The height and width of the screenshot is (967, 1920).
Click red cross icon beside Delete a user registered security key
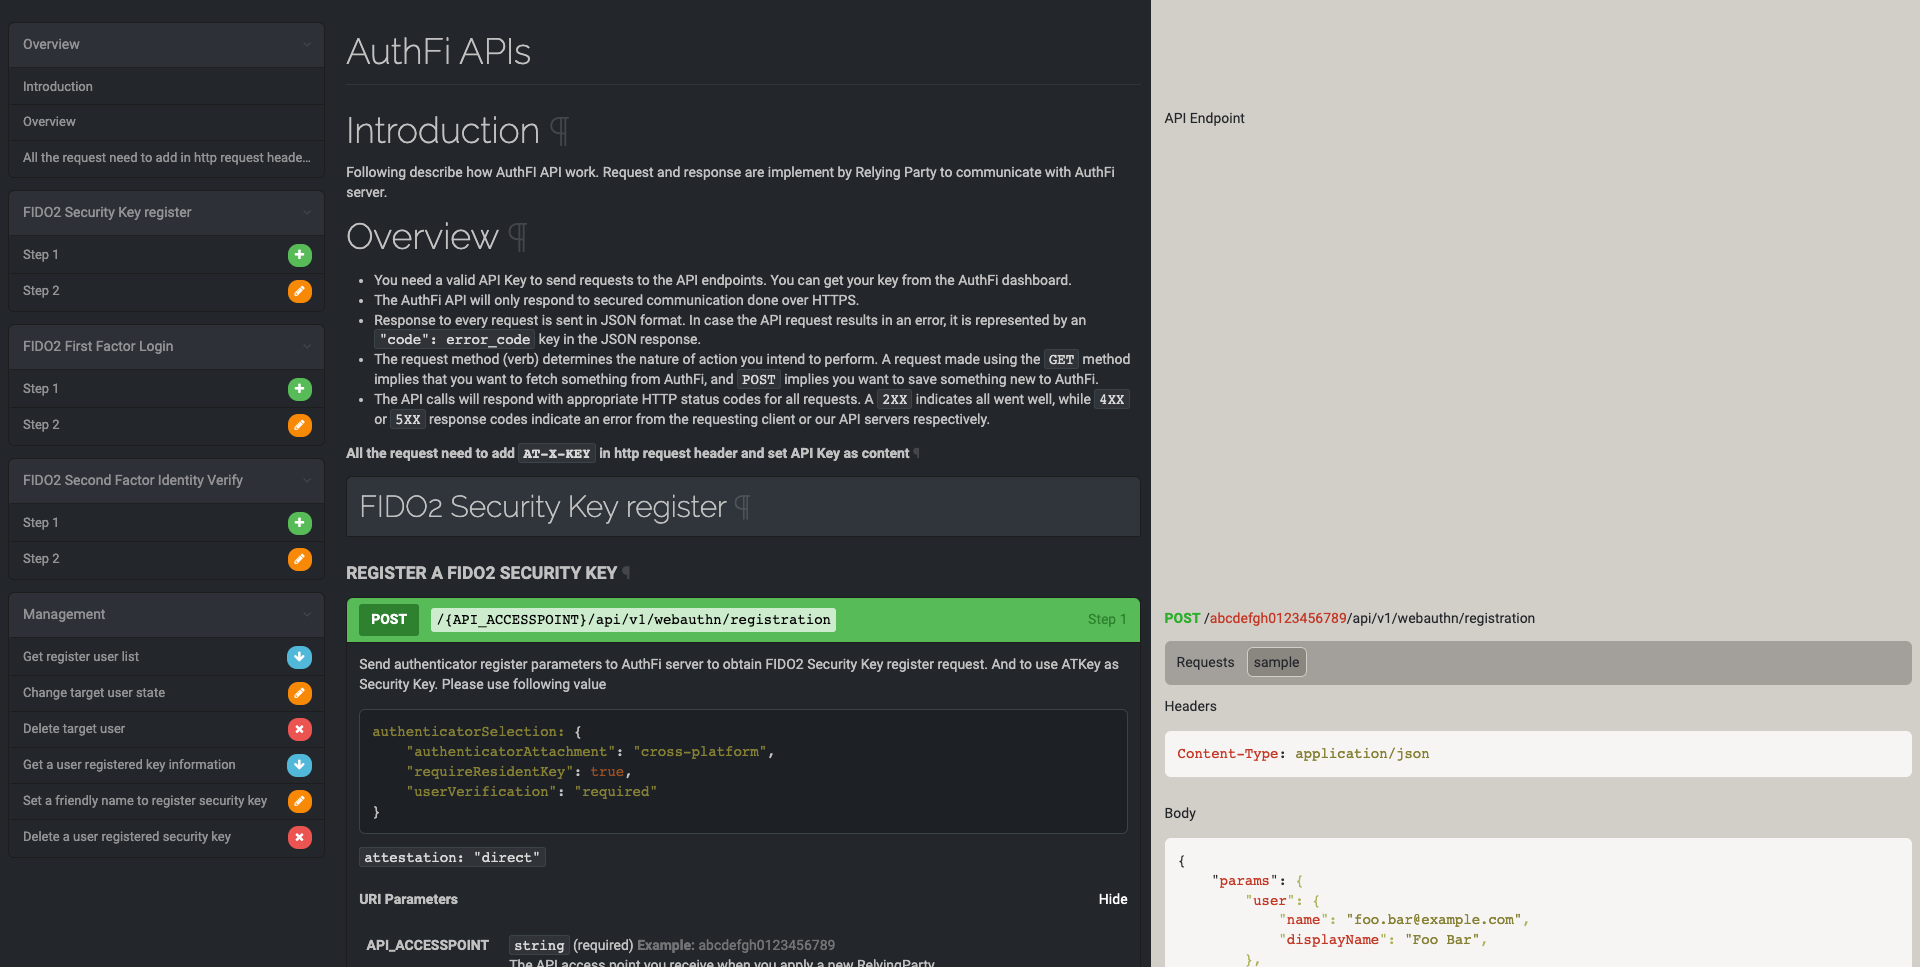point(300,837)
